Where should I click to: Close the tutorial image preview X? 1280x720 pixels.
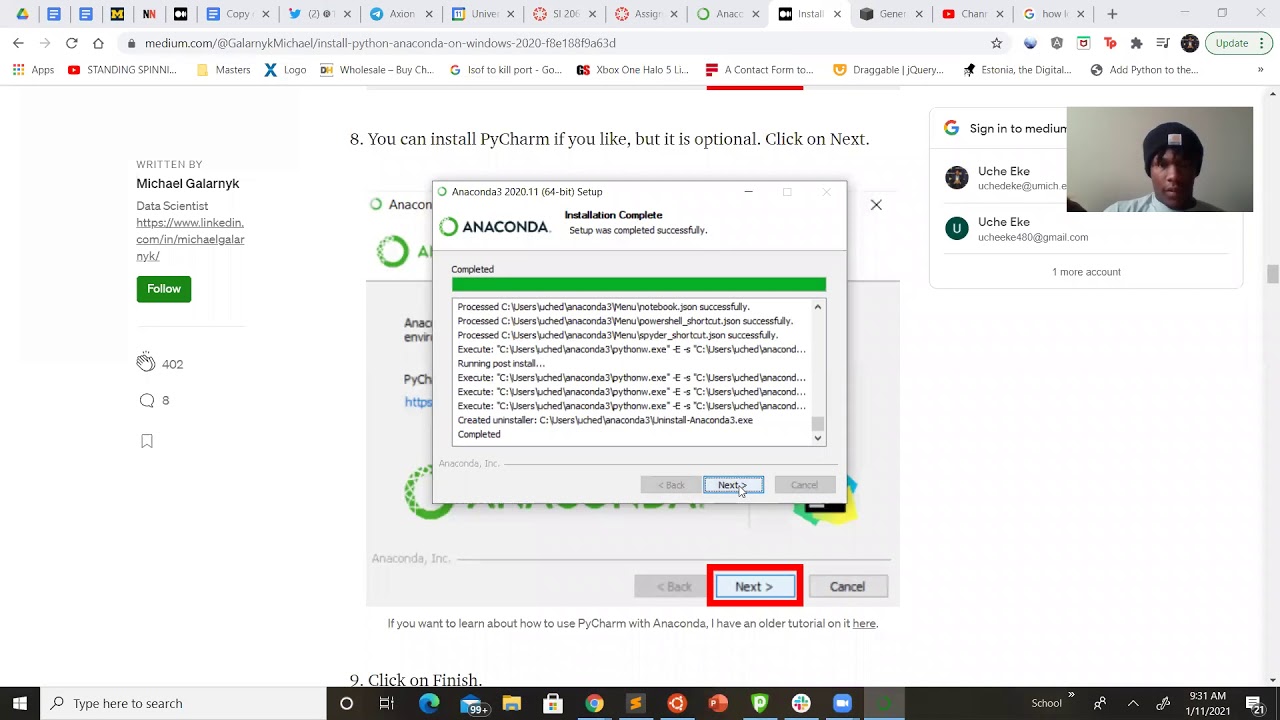click(876, 205)
